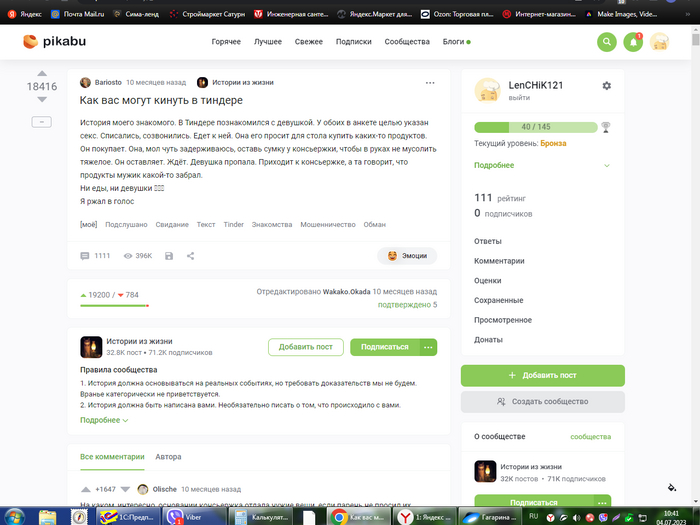The width and height of the screenshot is (700, 525).
Task: Click the trophy icon next to level bar
Action: (x=605, y=128)
